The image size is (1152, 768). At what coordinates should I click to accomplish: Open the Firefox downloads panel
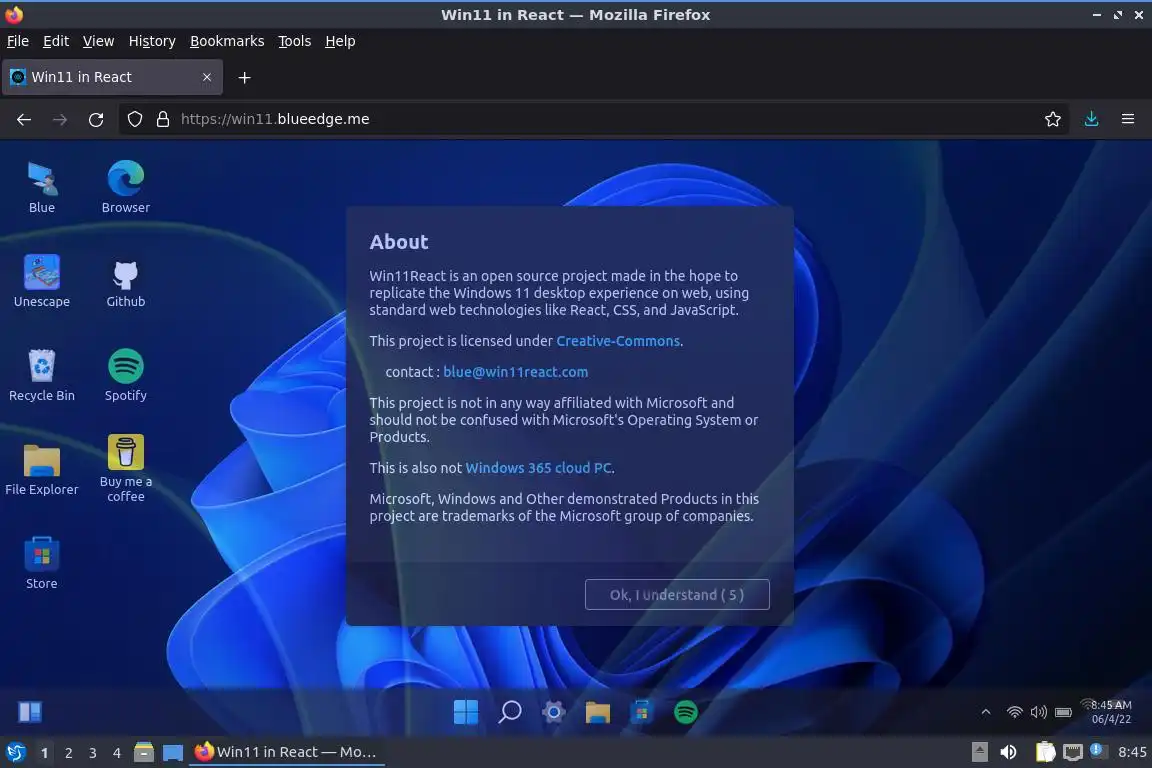pos(1092,119)
